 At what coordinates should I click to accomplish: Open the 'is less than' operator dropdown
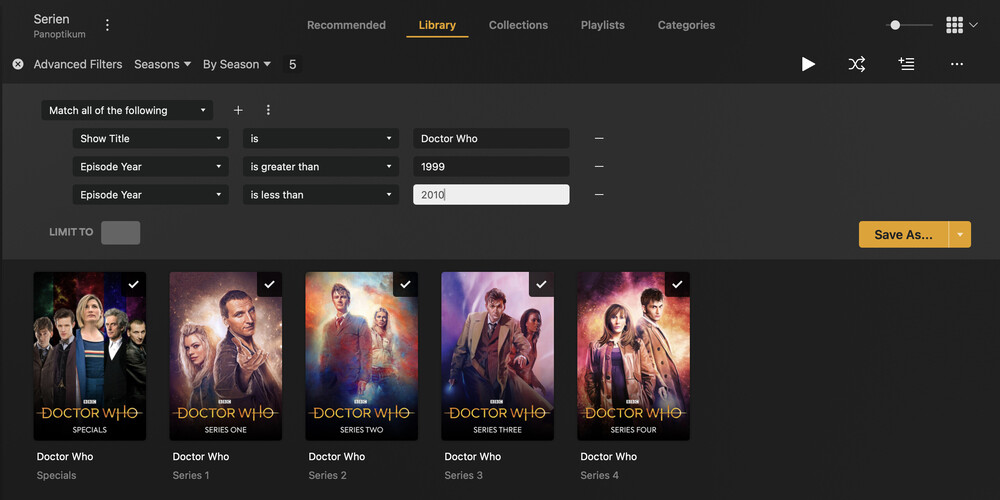point(321,195)
